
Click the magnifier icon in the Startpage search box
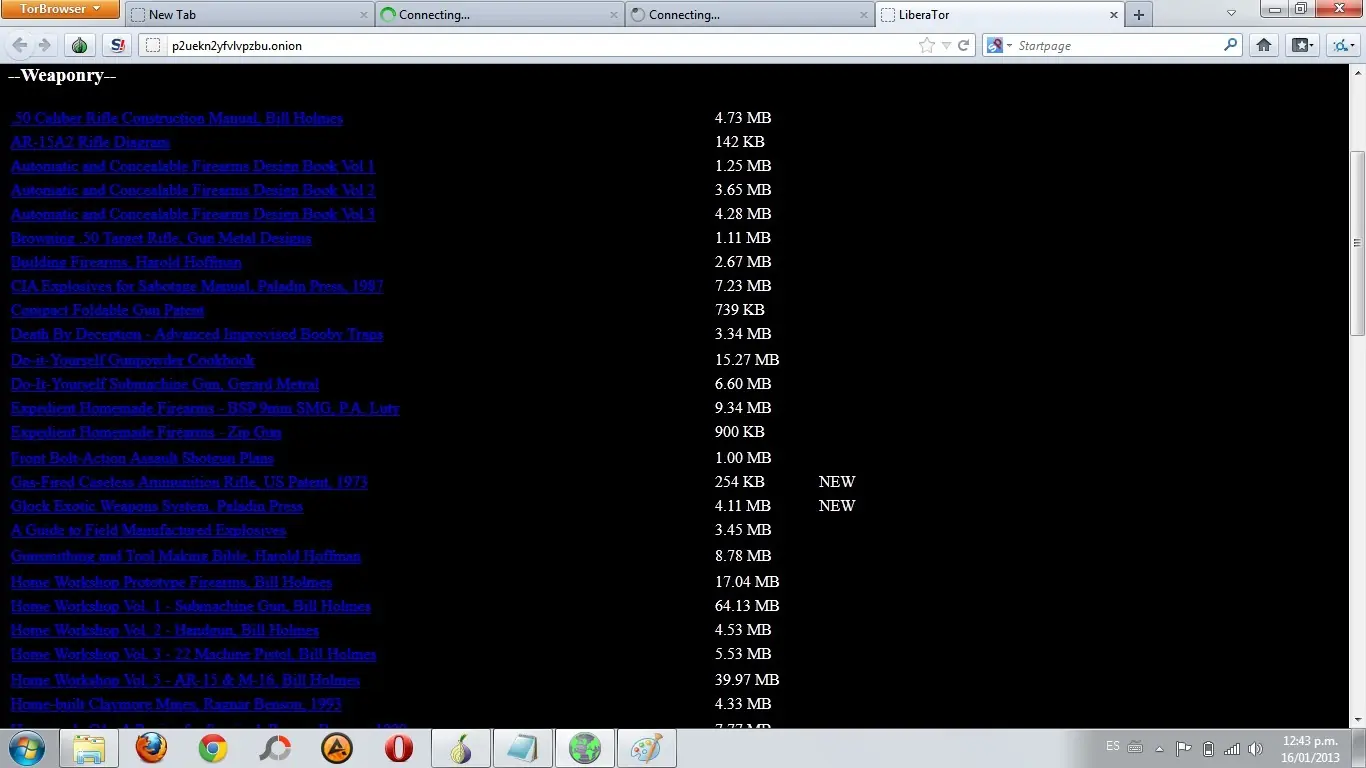tap(1231, 45)
